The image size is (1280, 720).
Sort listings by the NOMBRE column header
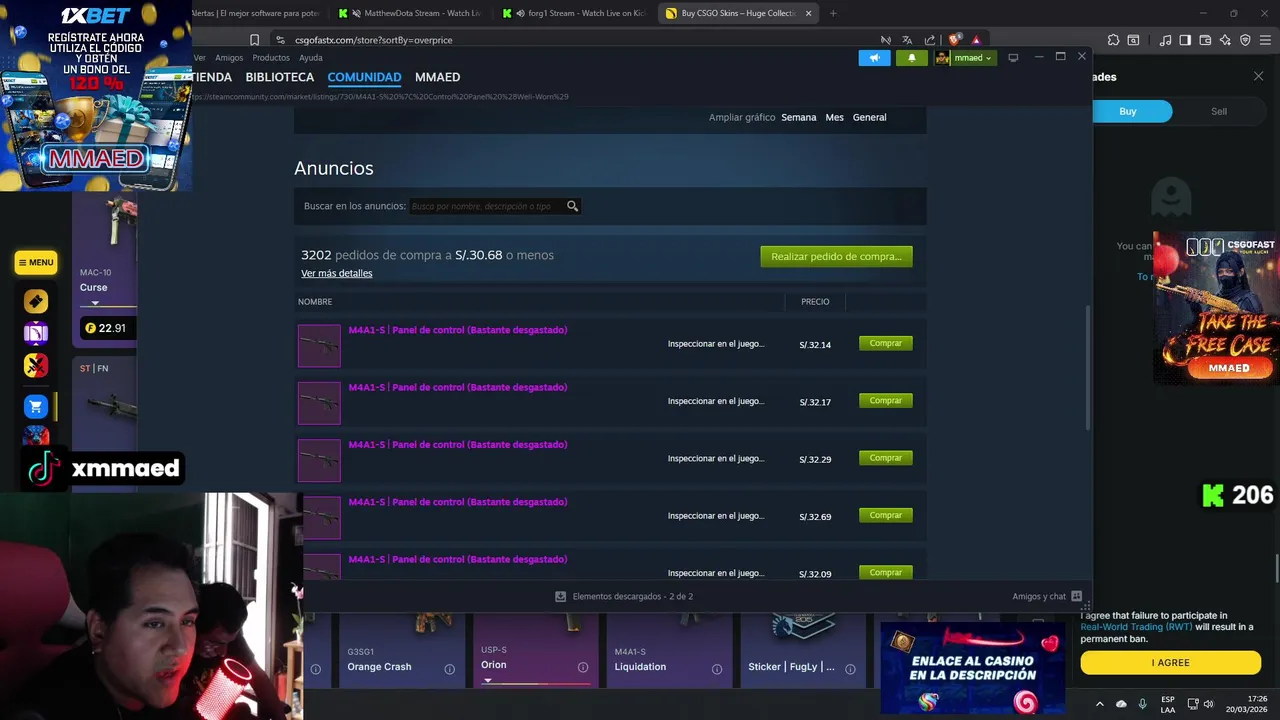coord(315,301)
